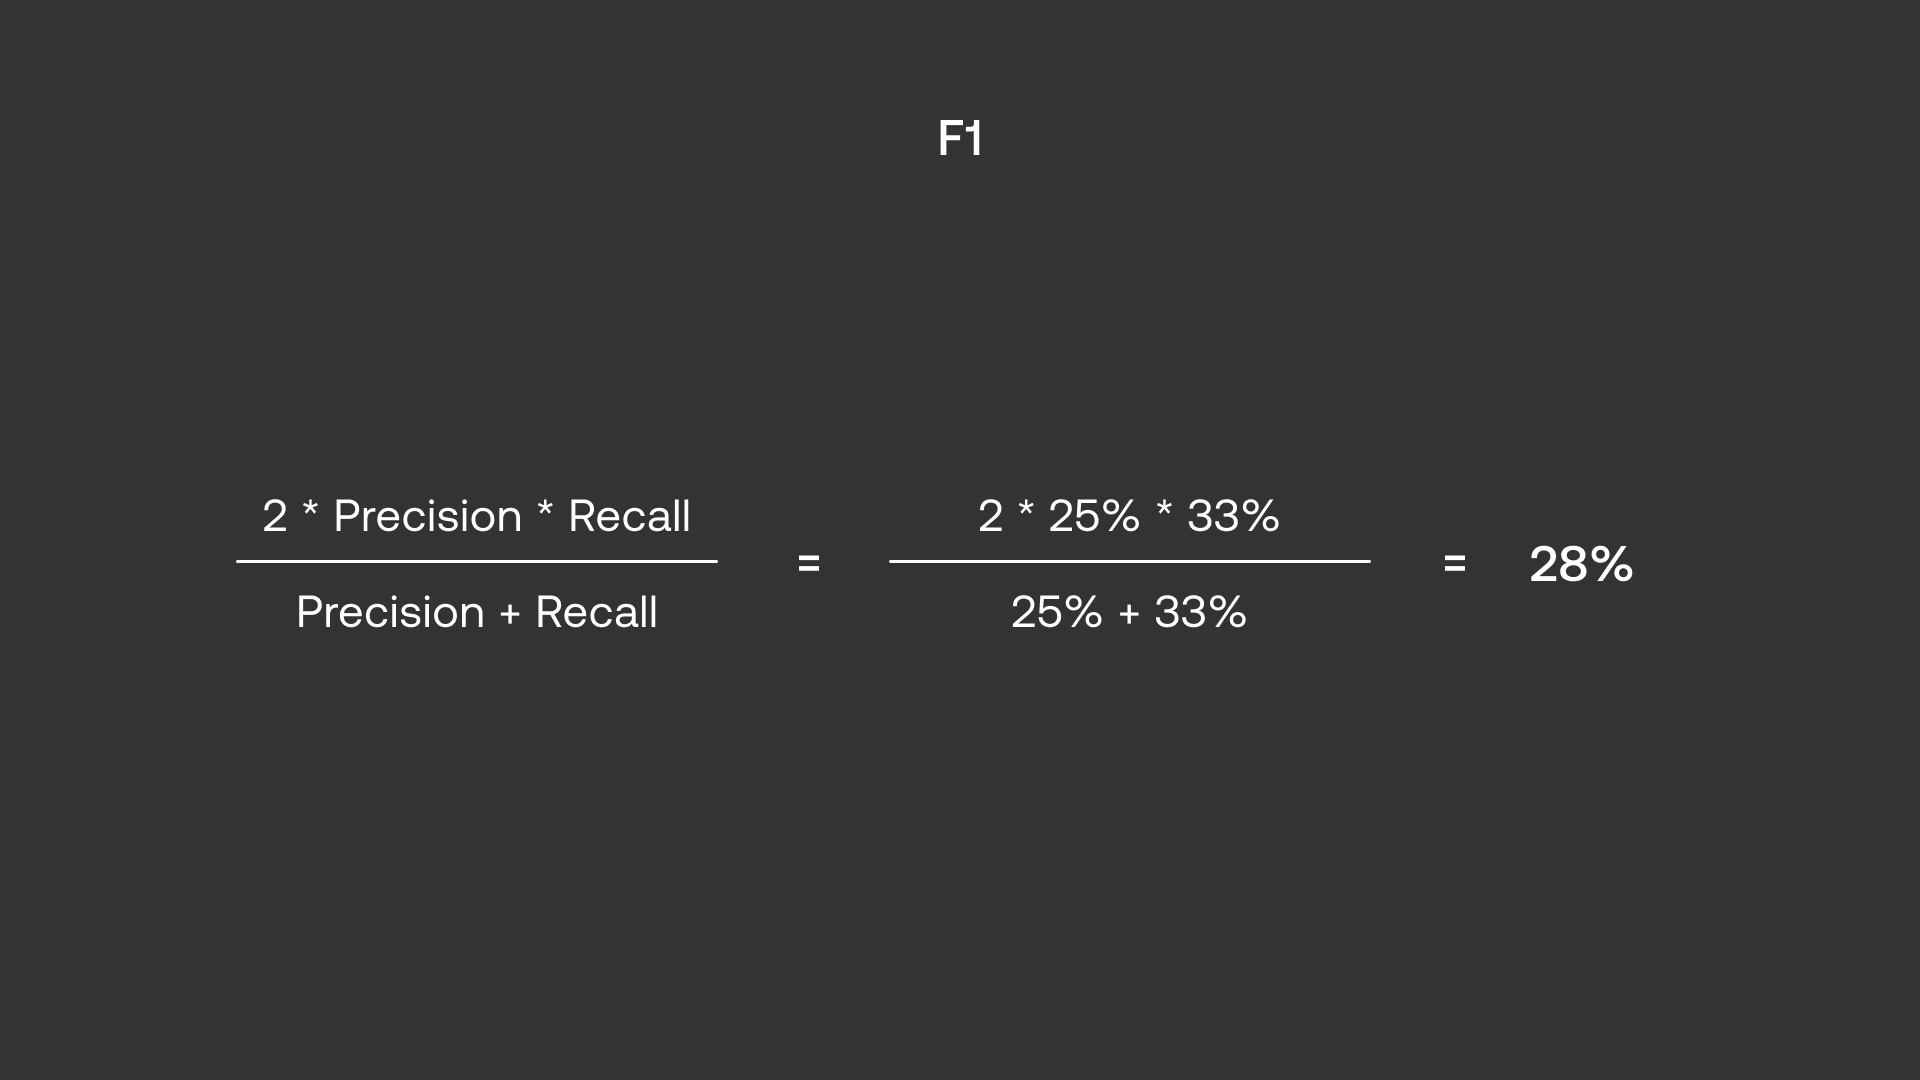Viewport: 1920px width, 1080px height.
Task: Click the F1 title text
Action: tap(960, 139)
